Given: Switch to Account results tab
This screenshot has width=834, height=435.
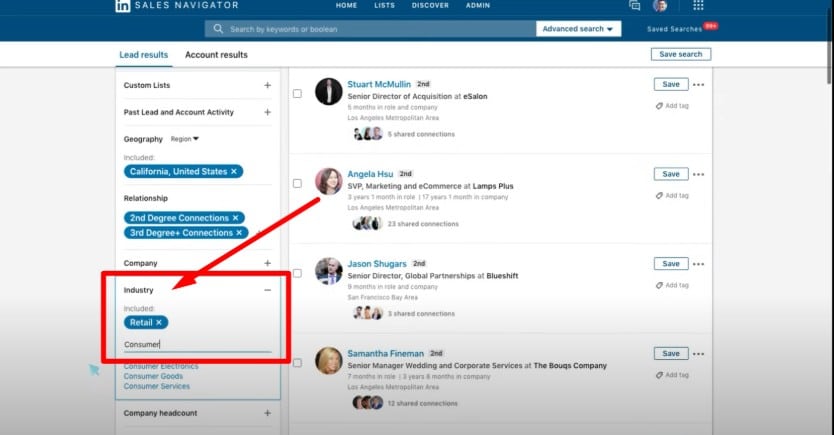Looking at the screenshot, I should 216,55.
